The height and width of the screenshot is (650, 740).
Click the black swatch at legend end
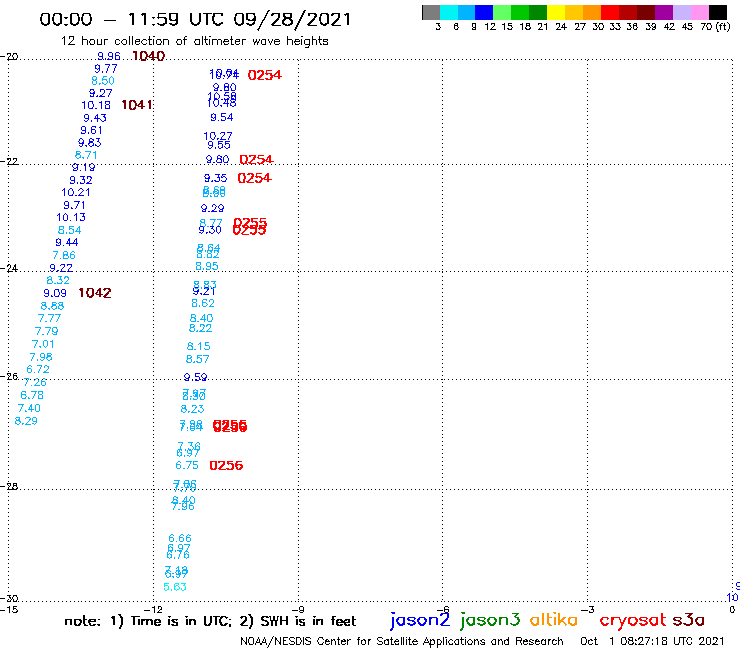click(717, 12)
